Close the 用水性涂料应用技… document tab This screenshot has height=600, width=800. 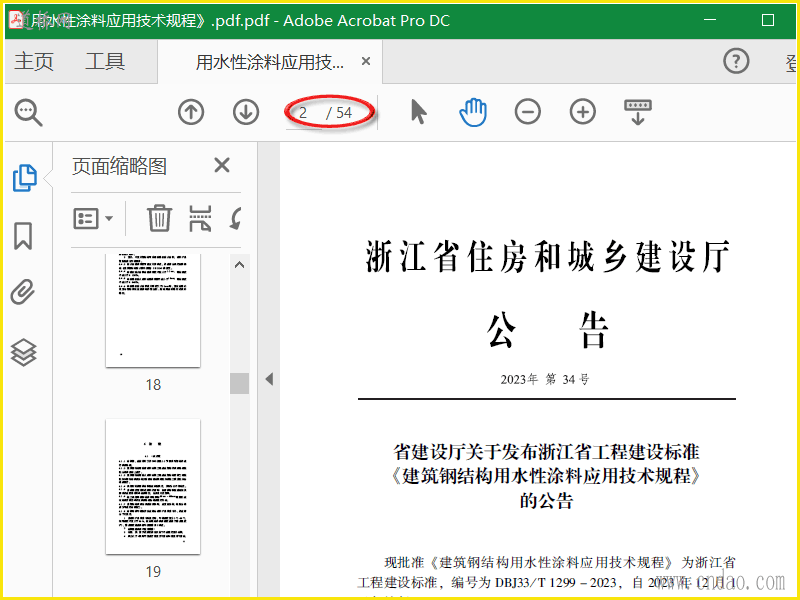366,61
